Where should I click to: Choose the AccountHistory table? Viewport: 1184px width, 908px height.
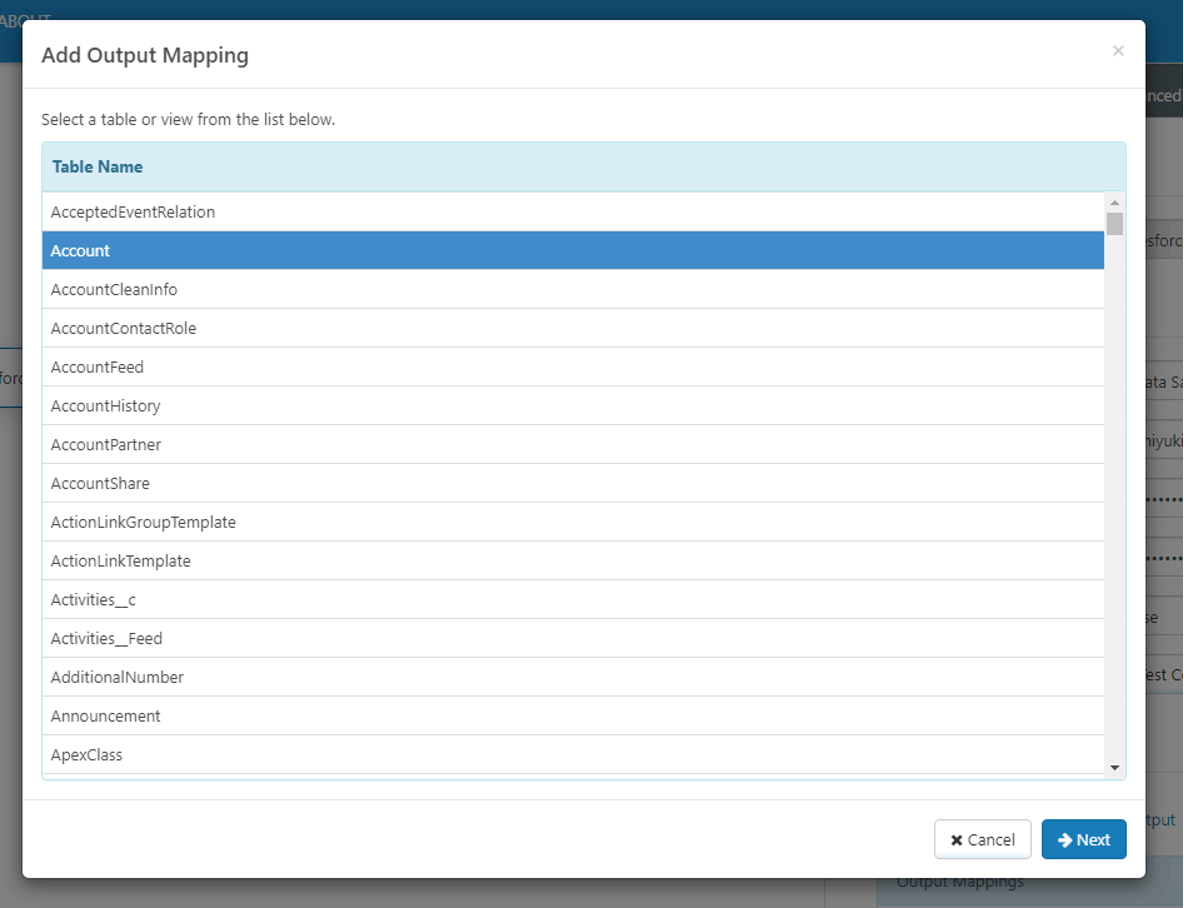point(105,406)
